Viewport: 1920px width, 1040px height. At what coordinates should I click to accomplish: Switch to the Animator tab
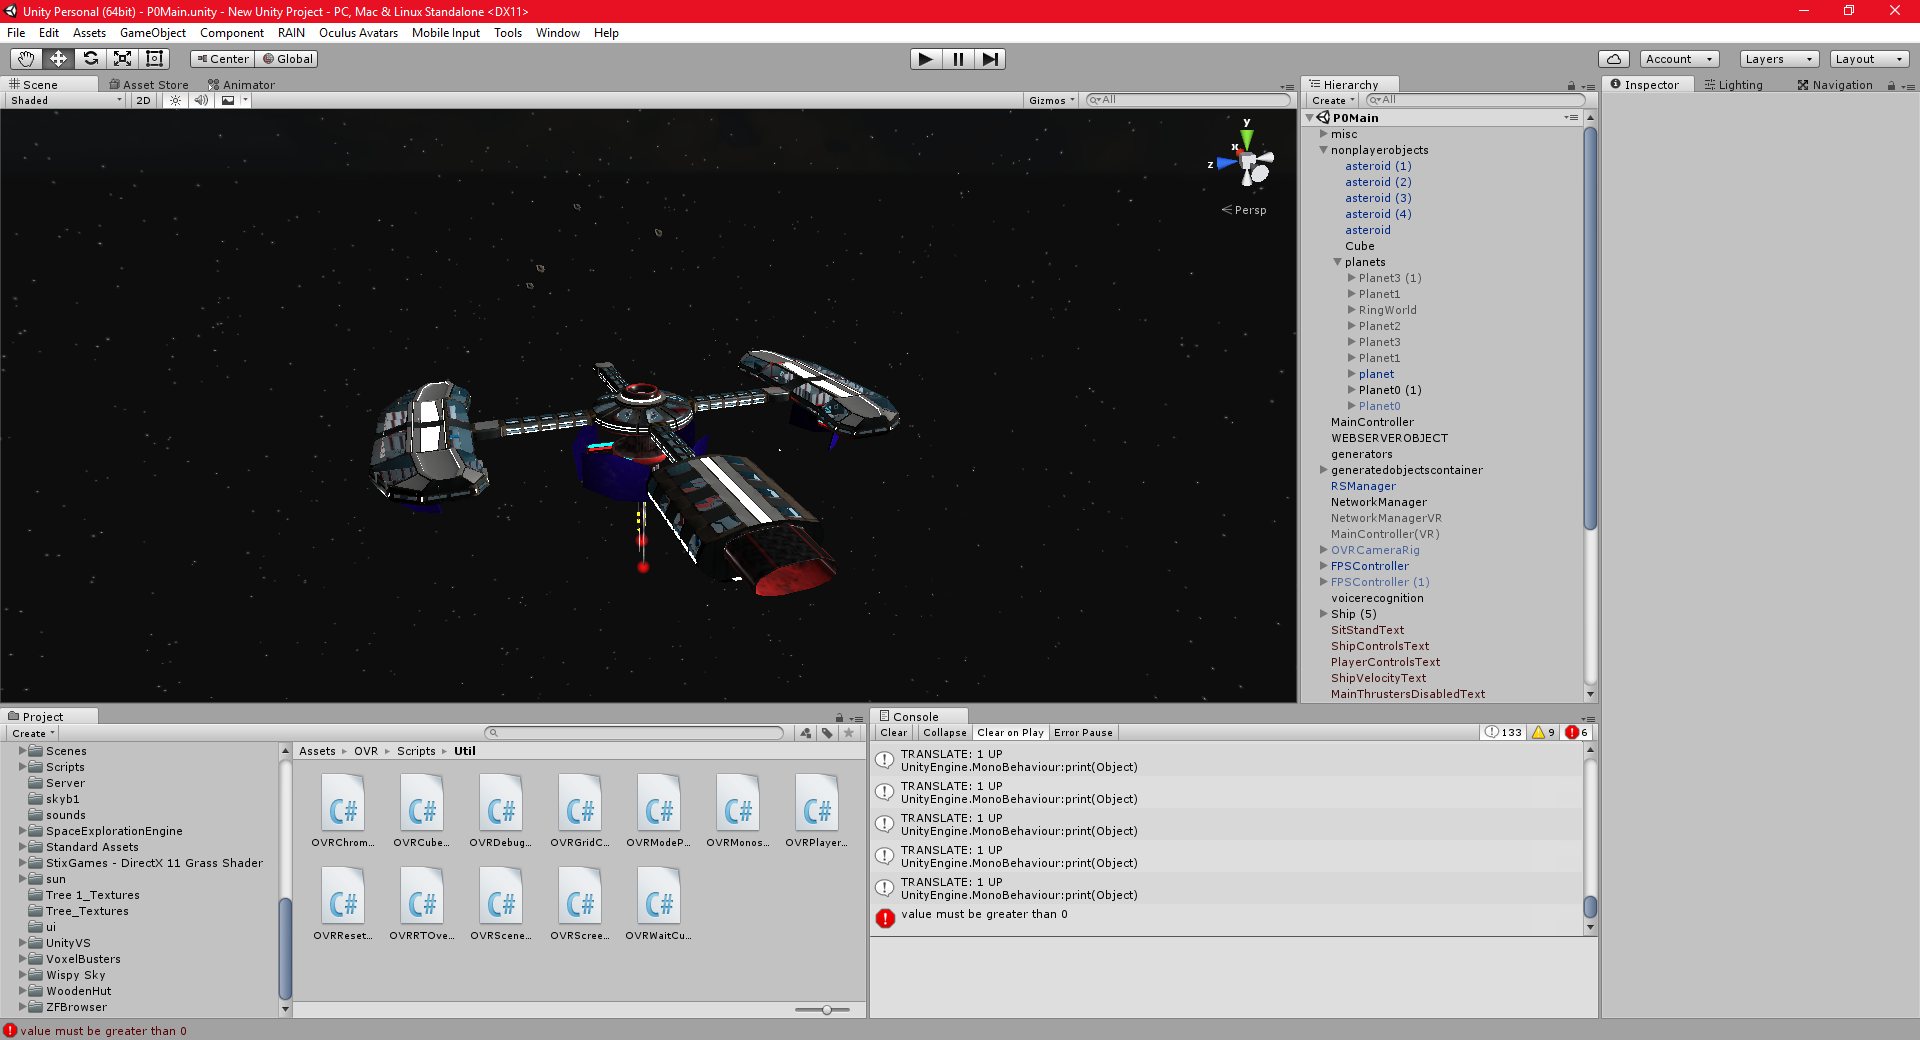click(241, 85)
